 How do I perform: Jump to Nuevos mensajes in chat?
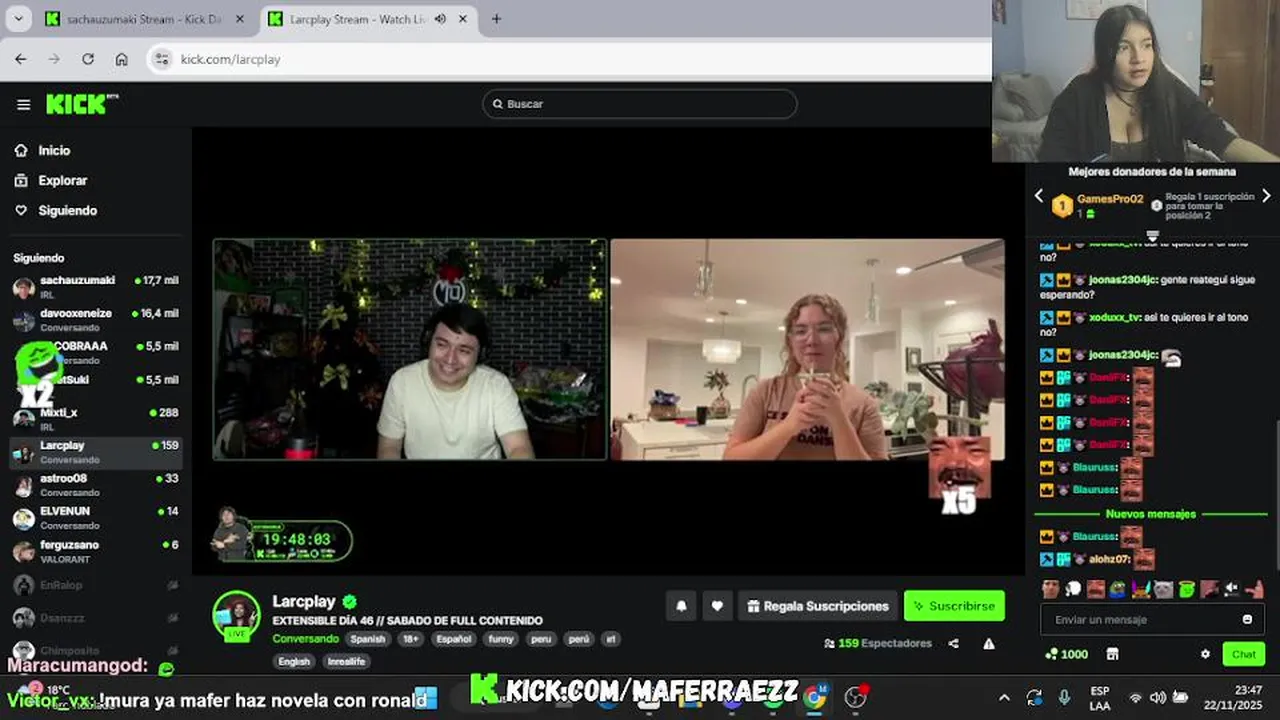click(1151, 514)
